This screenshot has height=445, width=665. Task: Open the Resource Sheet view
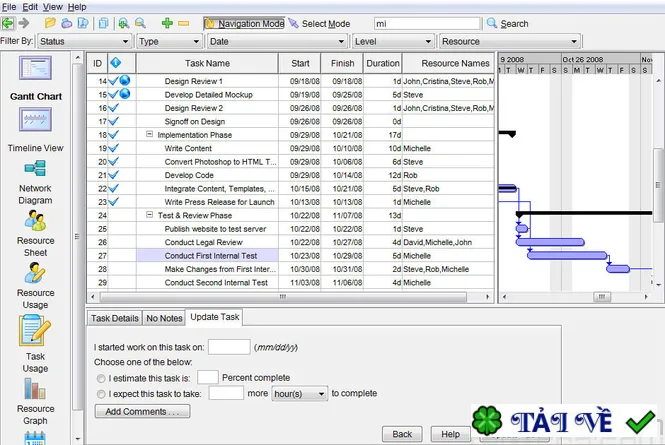tap(35, 221)
